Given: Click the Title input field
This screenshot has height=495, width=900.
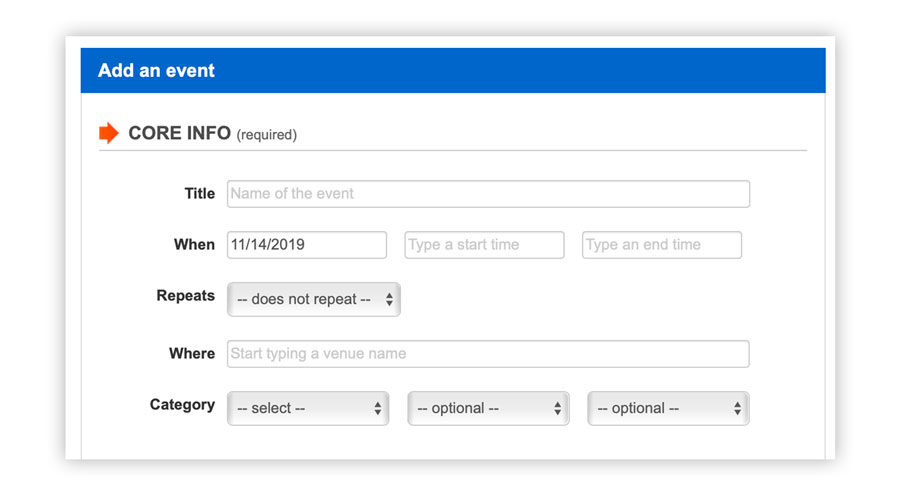Looking at the screenshot, I should click(x=488, y=194).
